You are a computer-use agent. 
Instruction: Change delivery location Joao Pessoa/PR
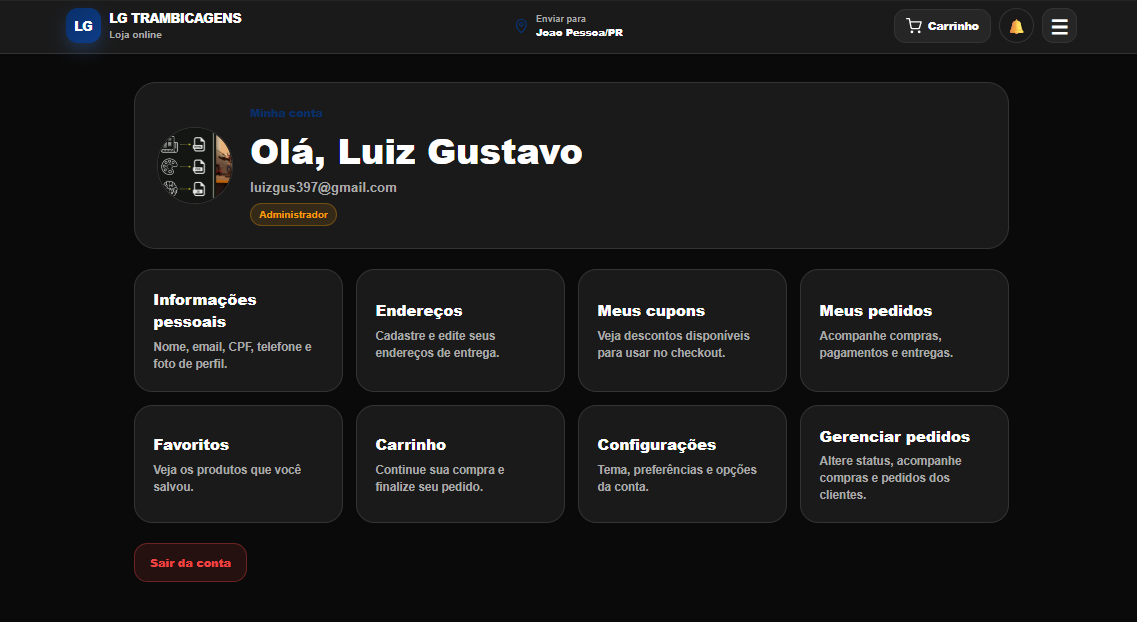point(579,33)
